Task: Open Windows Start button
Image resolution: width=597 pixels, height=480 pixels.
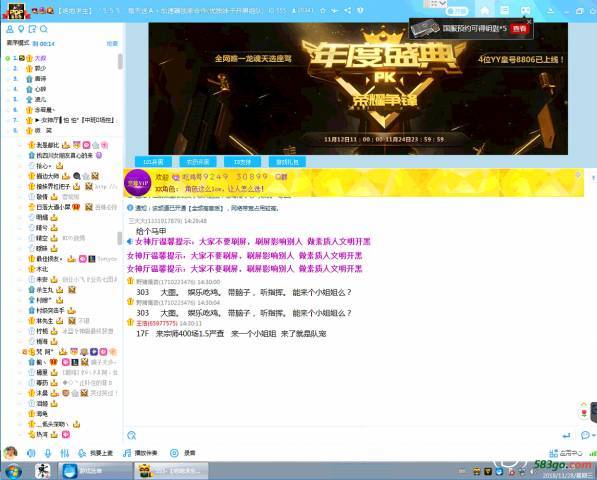Action: tap(13, 471)
